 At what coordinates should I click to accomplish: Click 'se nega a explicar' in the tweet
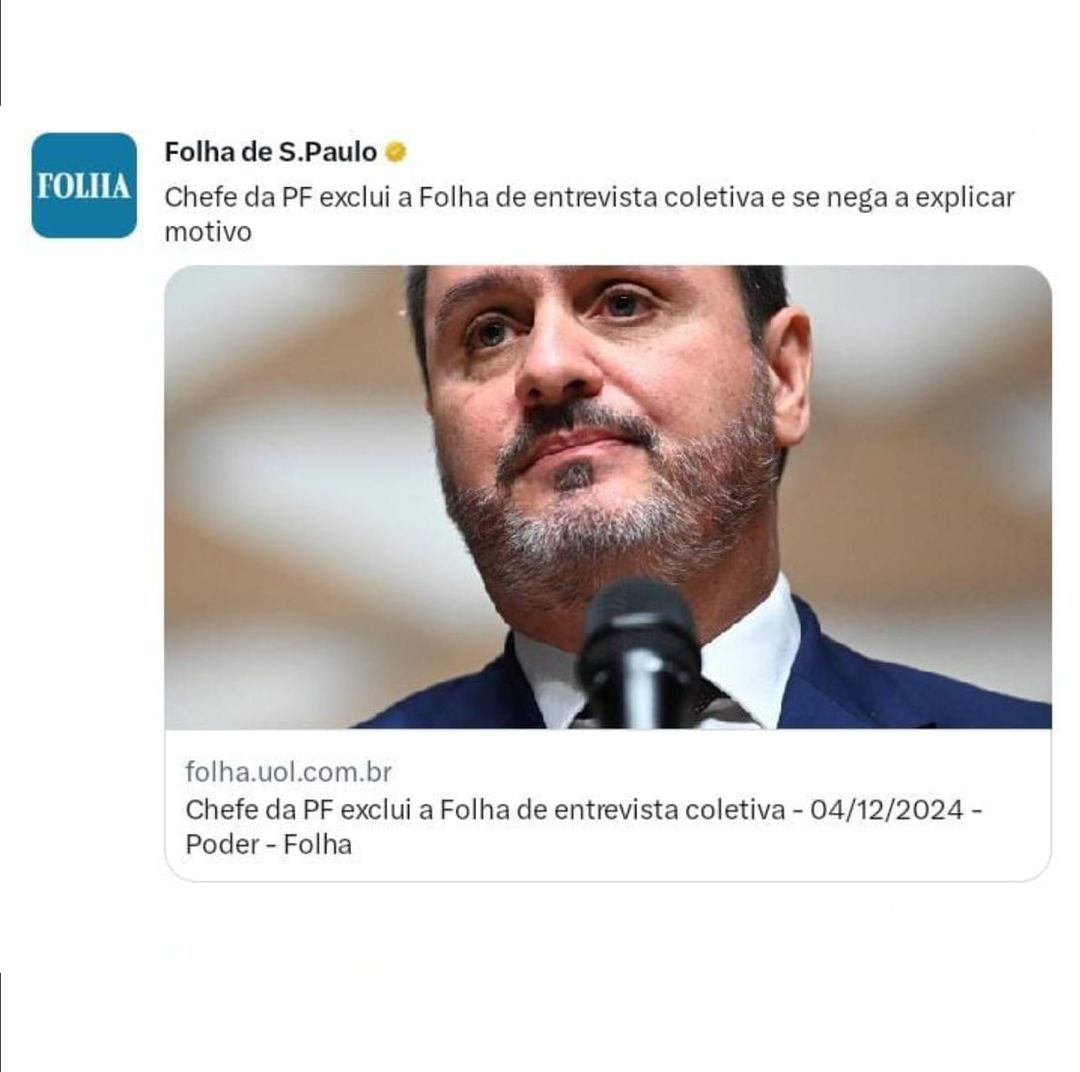click(903, 197)
